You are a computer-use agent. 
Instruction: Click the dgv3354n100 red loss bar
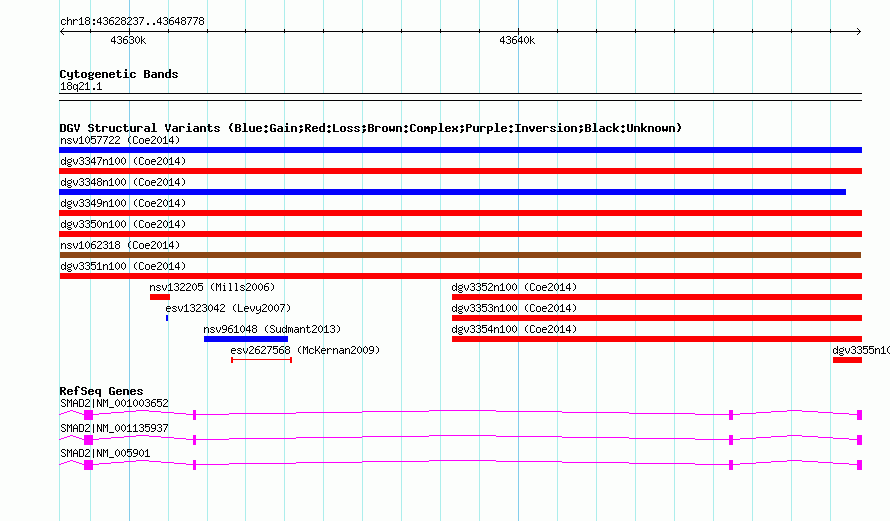pyautogui.click(x=657, y=339)
